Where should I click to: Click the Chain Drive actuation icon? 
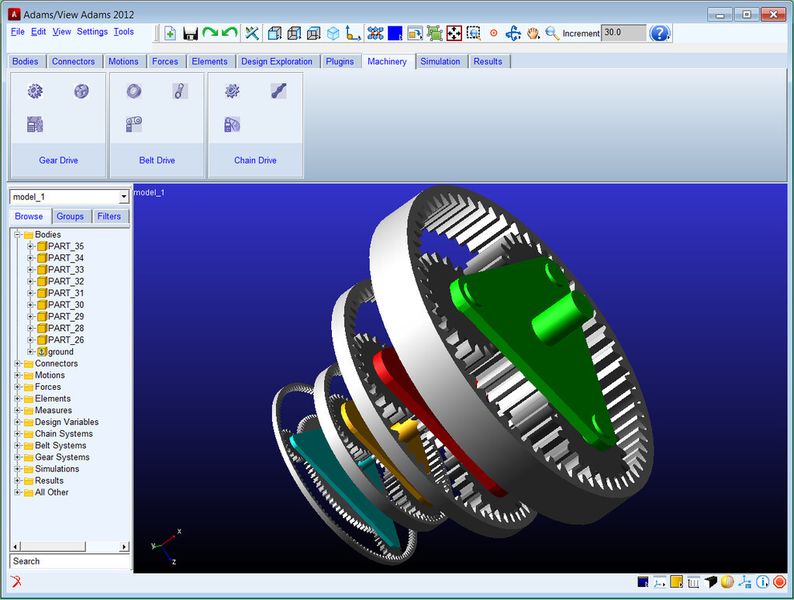pos(232,124)
